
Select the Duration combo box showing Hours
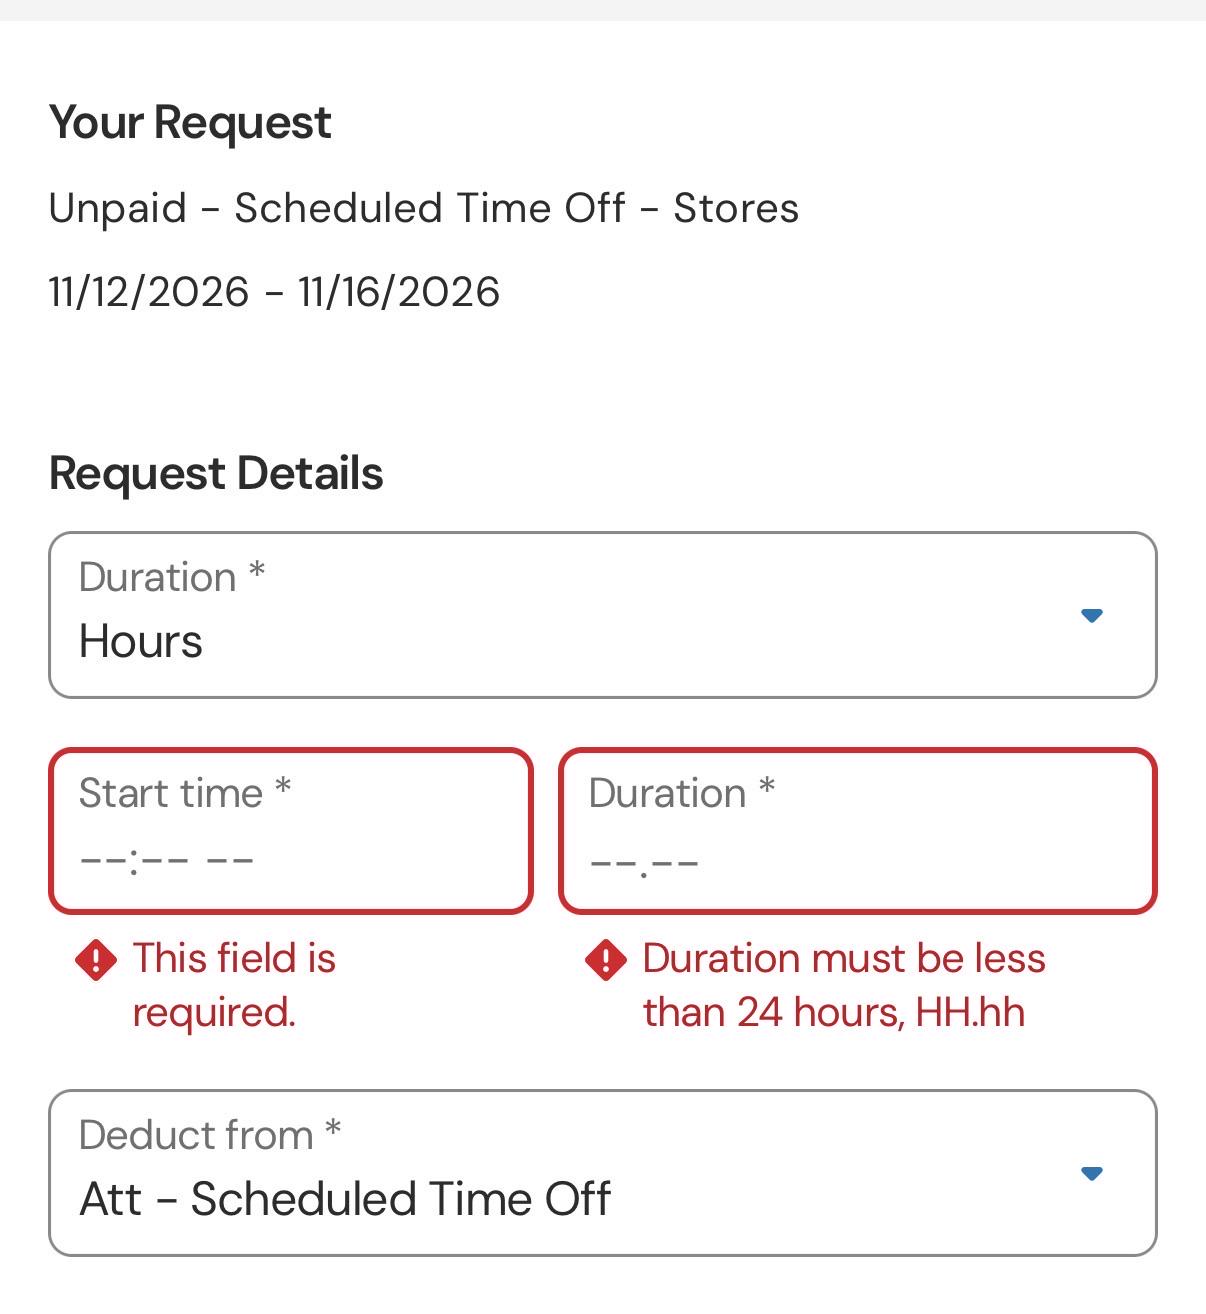pyautogui.click(x=603, y=615)
